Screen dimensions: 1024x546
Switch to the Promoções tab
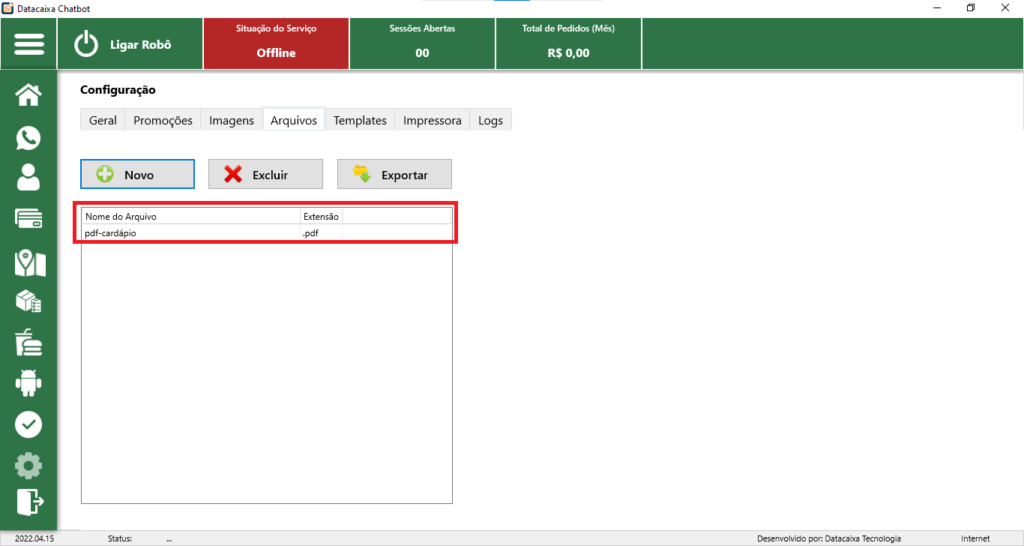163,120
